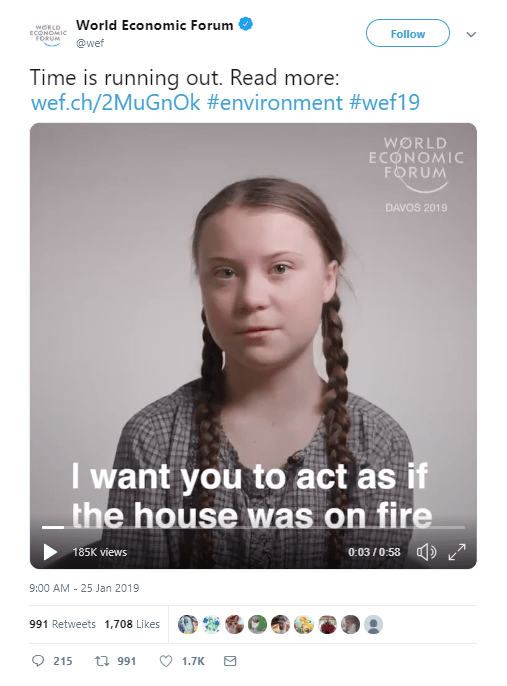Click the default gray silhouette avatar

[373, 624]
